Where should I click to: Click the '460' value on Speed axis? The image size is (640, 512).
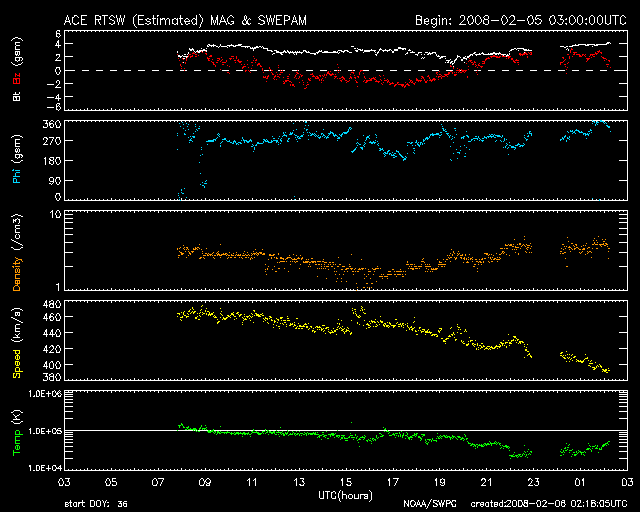52,317
